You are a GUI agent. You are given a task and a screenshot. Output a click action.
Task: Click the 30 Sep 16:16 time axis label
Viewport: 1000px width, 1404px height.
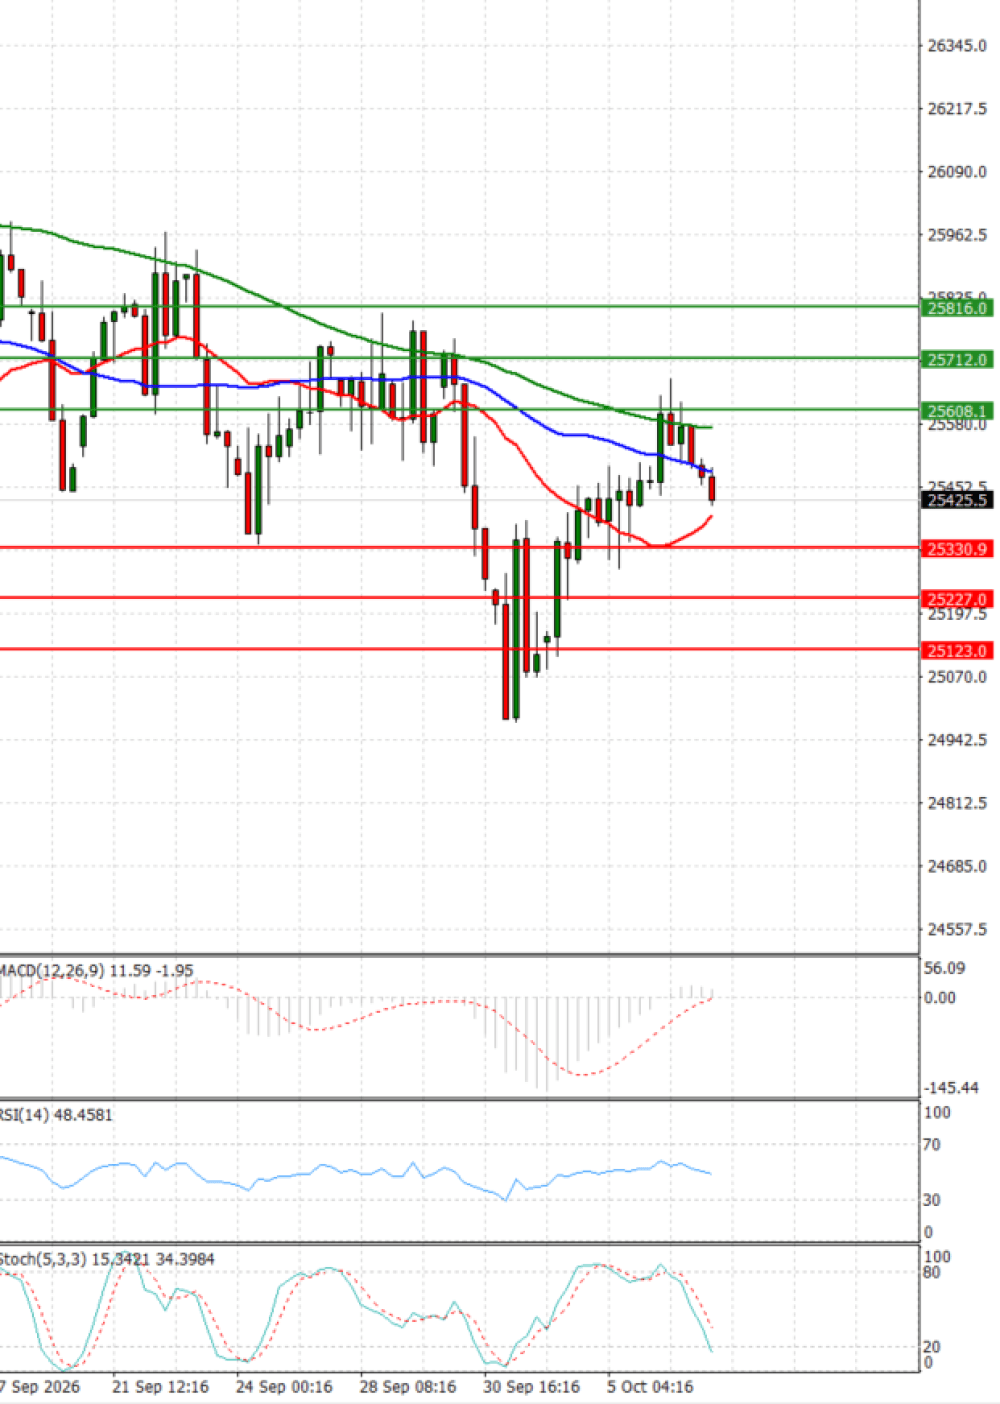[x=531, y=1387]
